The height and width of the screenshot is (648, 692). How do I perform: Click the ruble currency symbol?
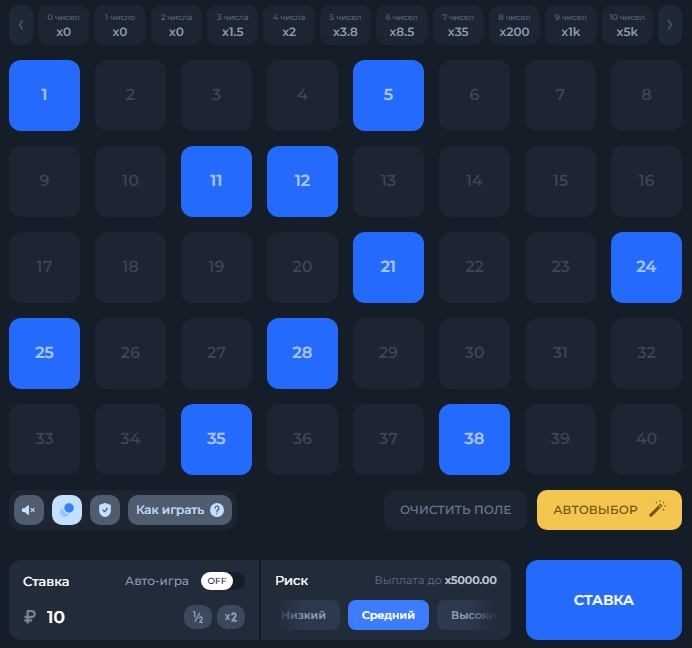pyautogui.click(x=29, y=617)
